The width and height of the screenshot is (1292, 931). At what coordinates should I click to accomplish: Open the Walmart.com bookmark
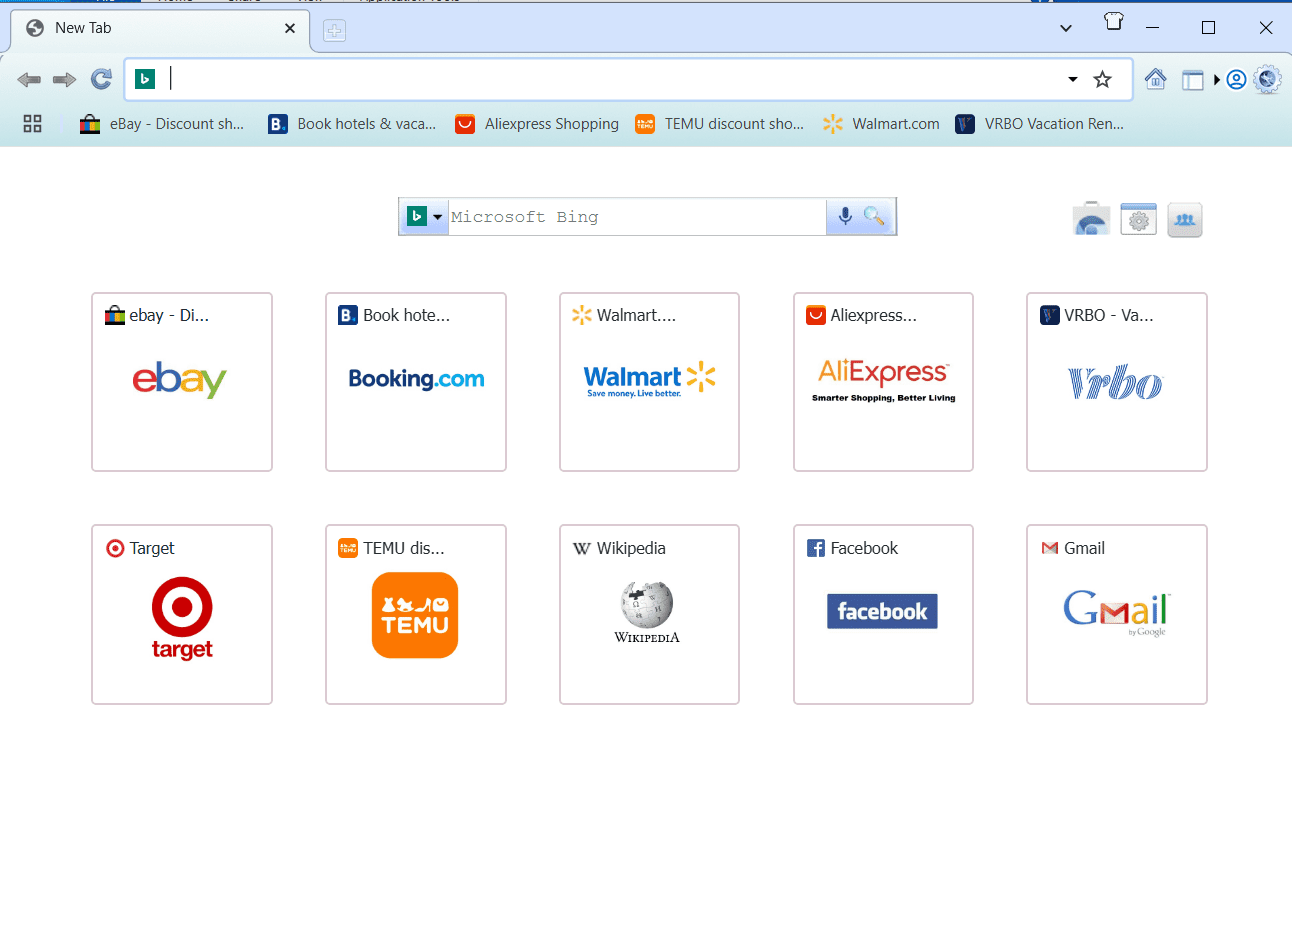[881, 124]
